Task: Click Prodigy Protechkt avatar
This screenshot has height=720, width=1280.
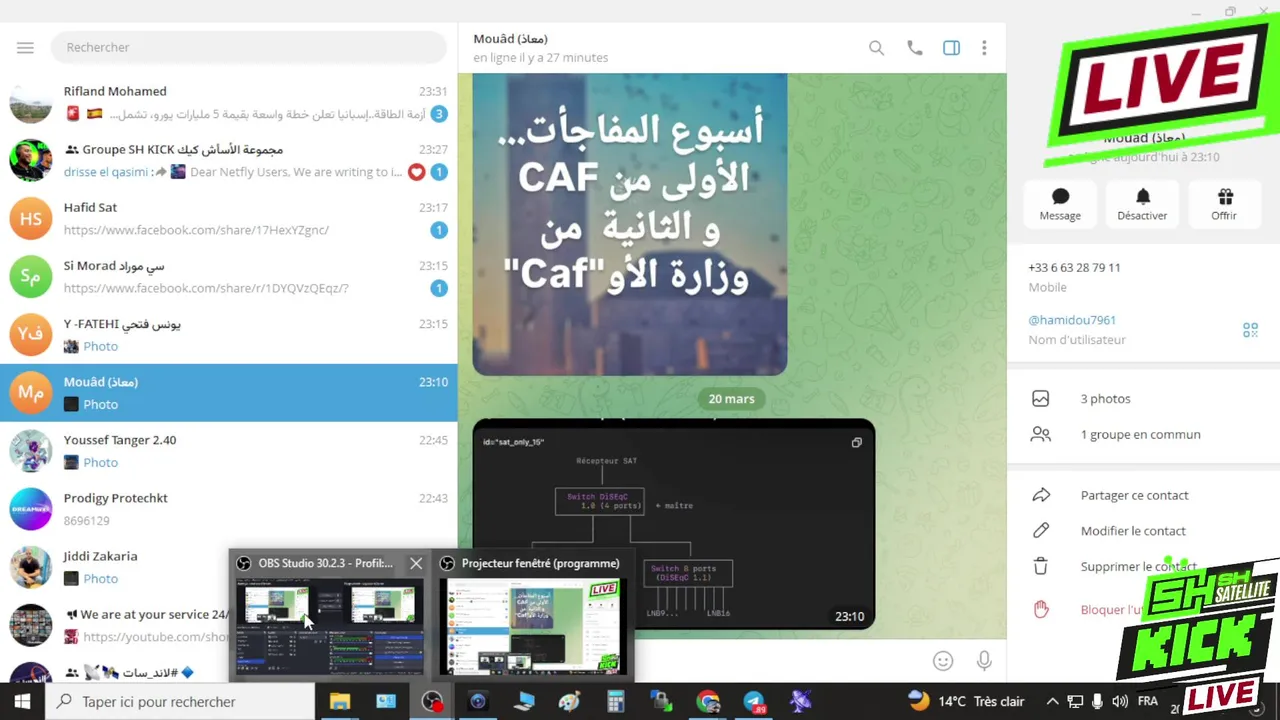Action: pos(31,508)
